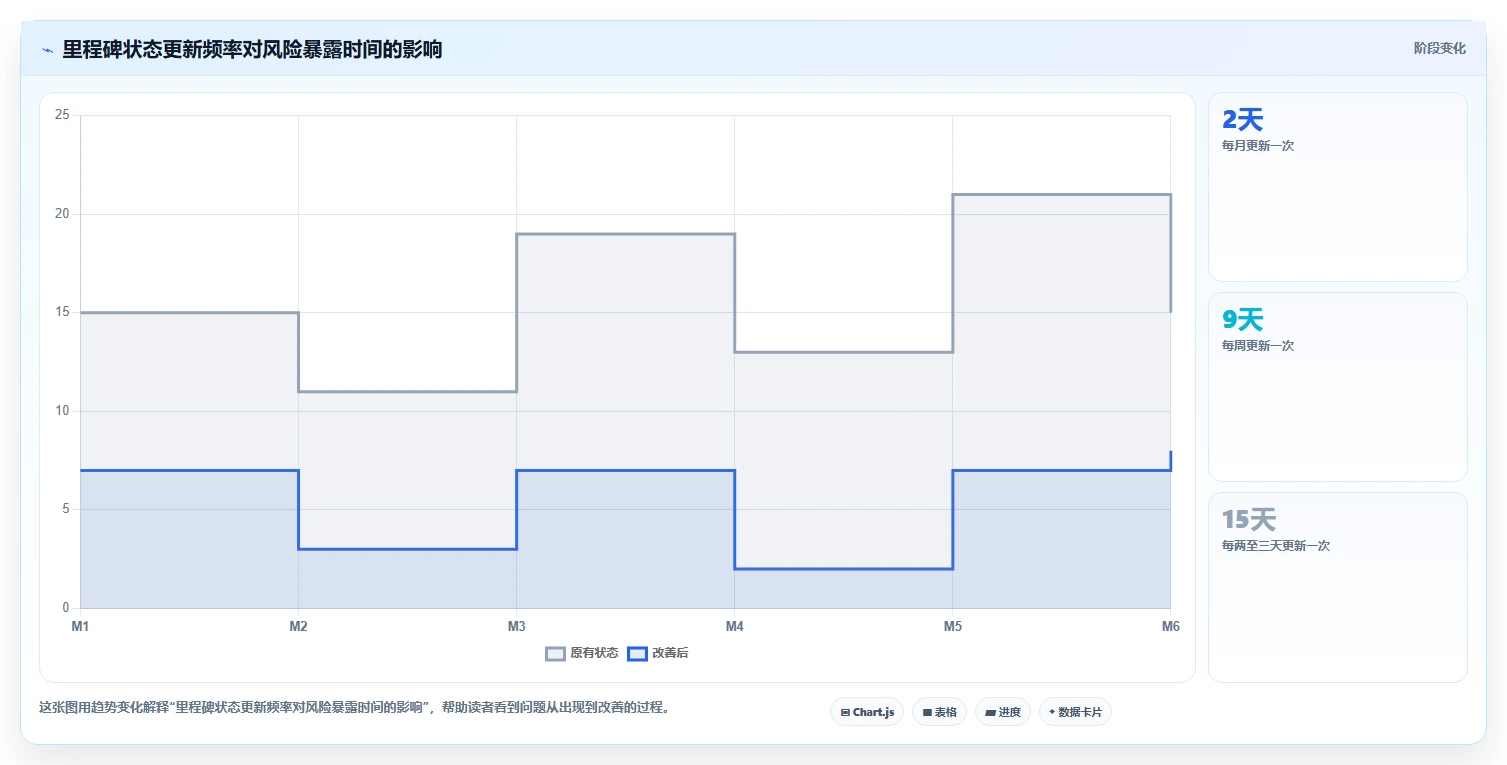Click the gray 原有状态 legend swatch
Screen dimensions: 1507x765
[555, 654]
